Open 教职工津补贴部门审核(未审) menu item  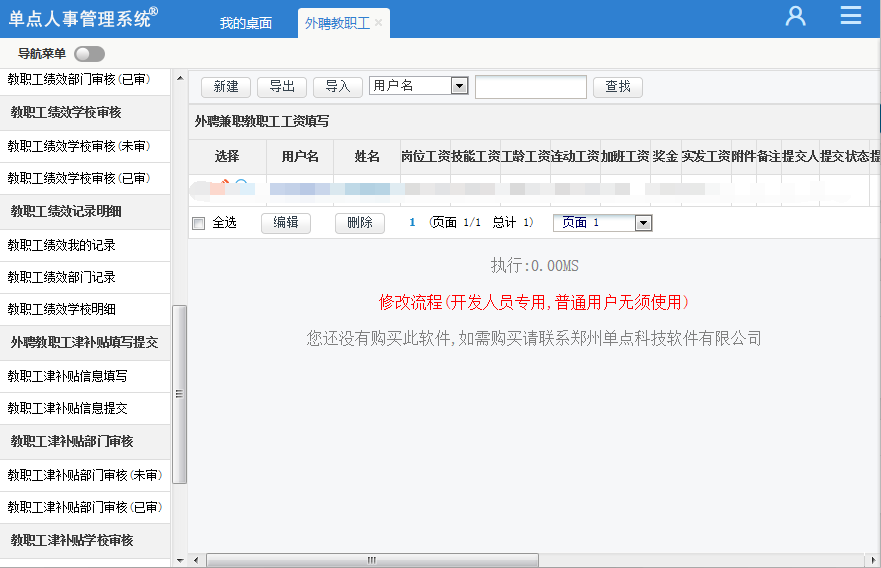click(x=85, y=475)
